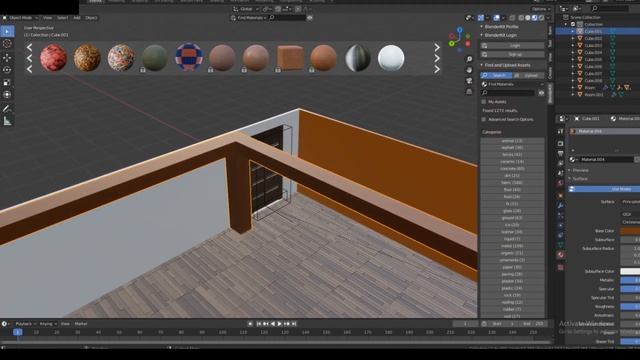The image size is (640, 360).
Task: Toggle X-ray mode in viewport header
Action: point(512,18)
